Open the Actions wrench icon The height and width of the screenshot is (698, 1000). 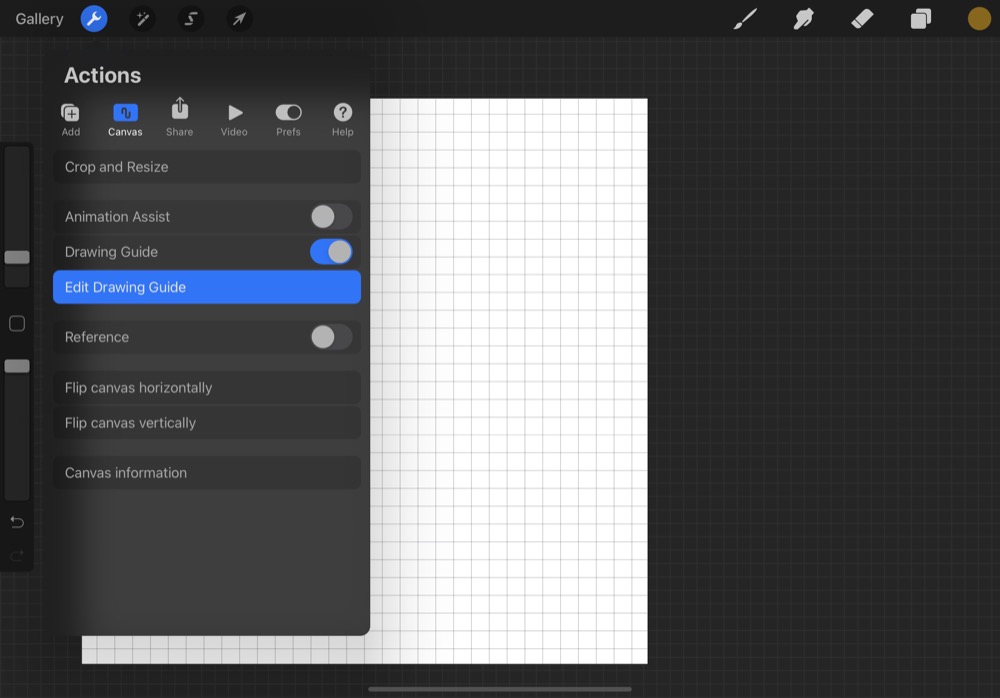[x=94, y=19]
